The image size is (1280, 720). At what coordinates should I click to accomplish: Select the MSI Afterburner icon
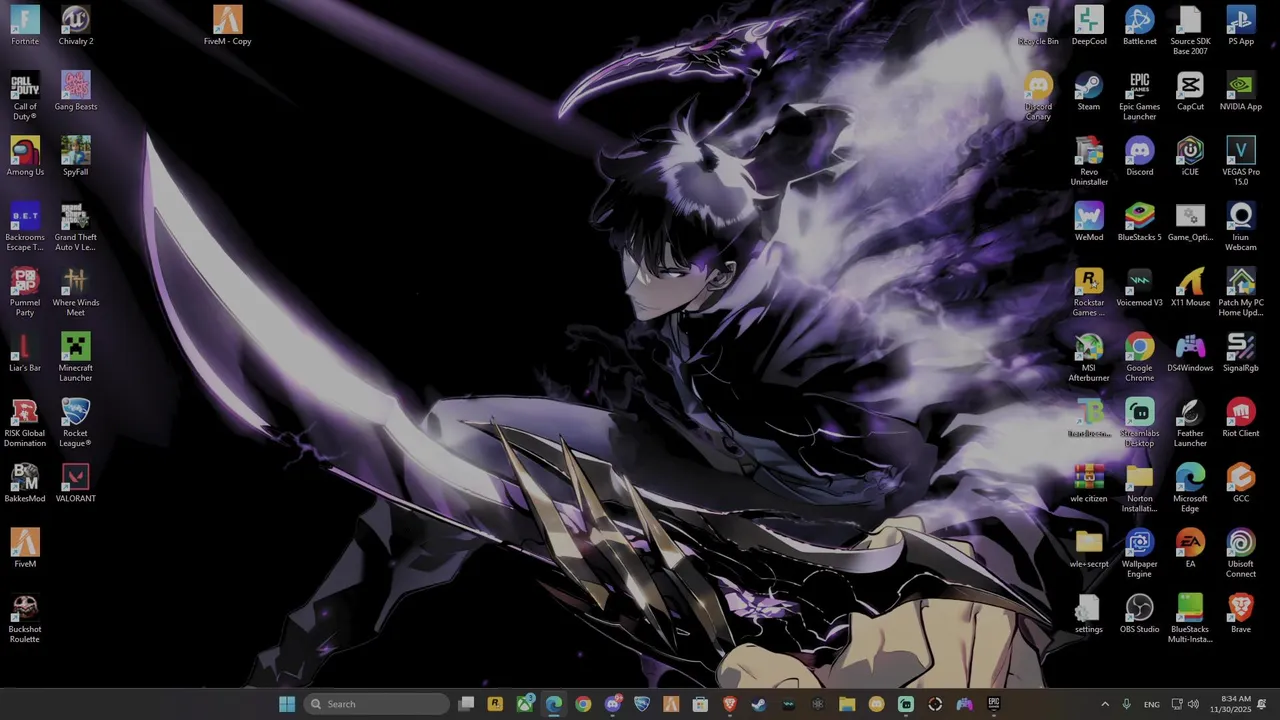(x=1089, y=357)
